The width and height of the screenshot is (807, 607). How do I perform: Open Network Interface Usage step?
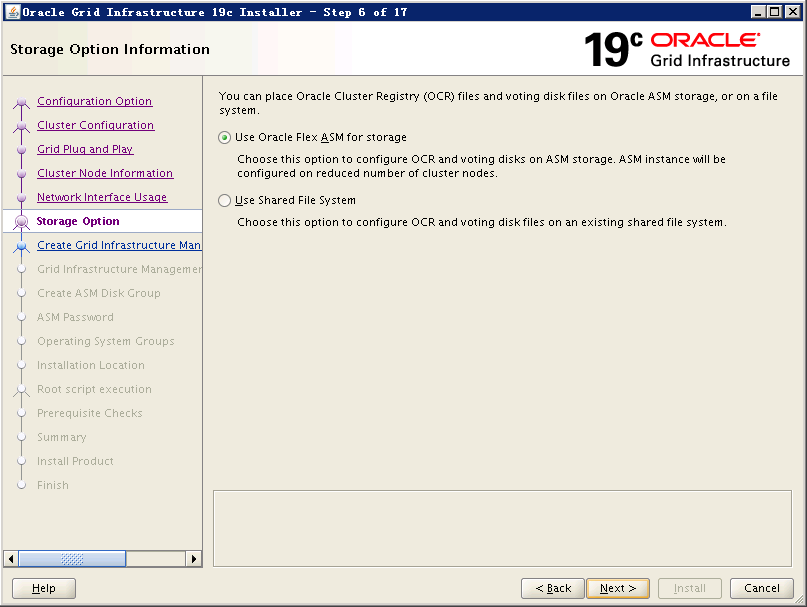coord(102,197)
